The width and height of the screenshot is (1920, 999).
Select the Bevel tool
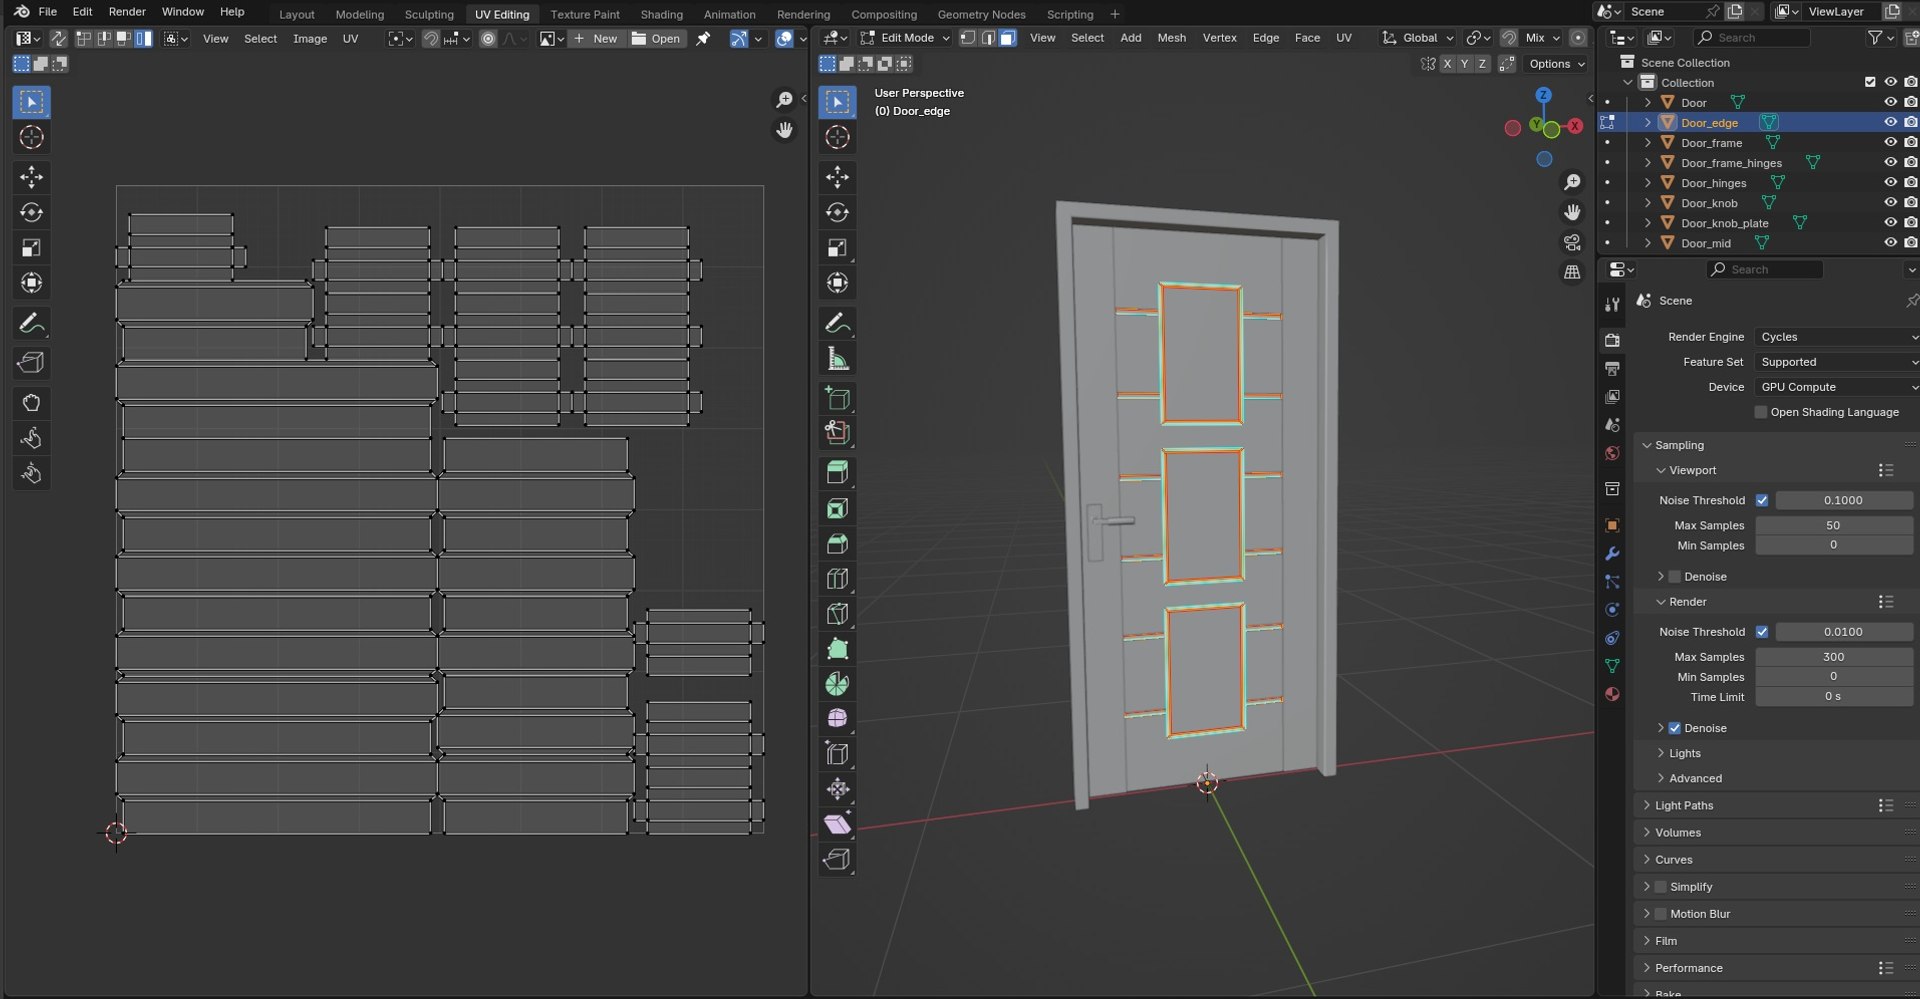click(837, 543)
